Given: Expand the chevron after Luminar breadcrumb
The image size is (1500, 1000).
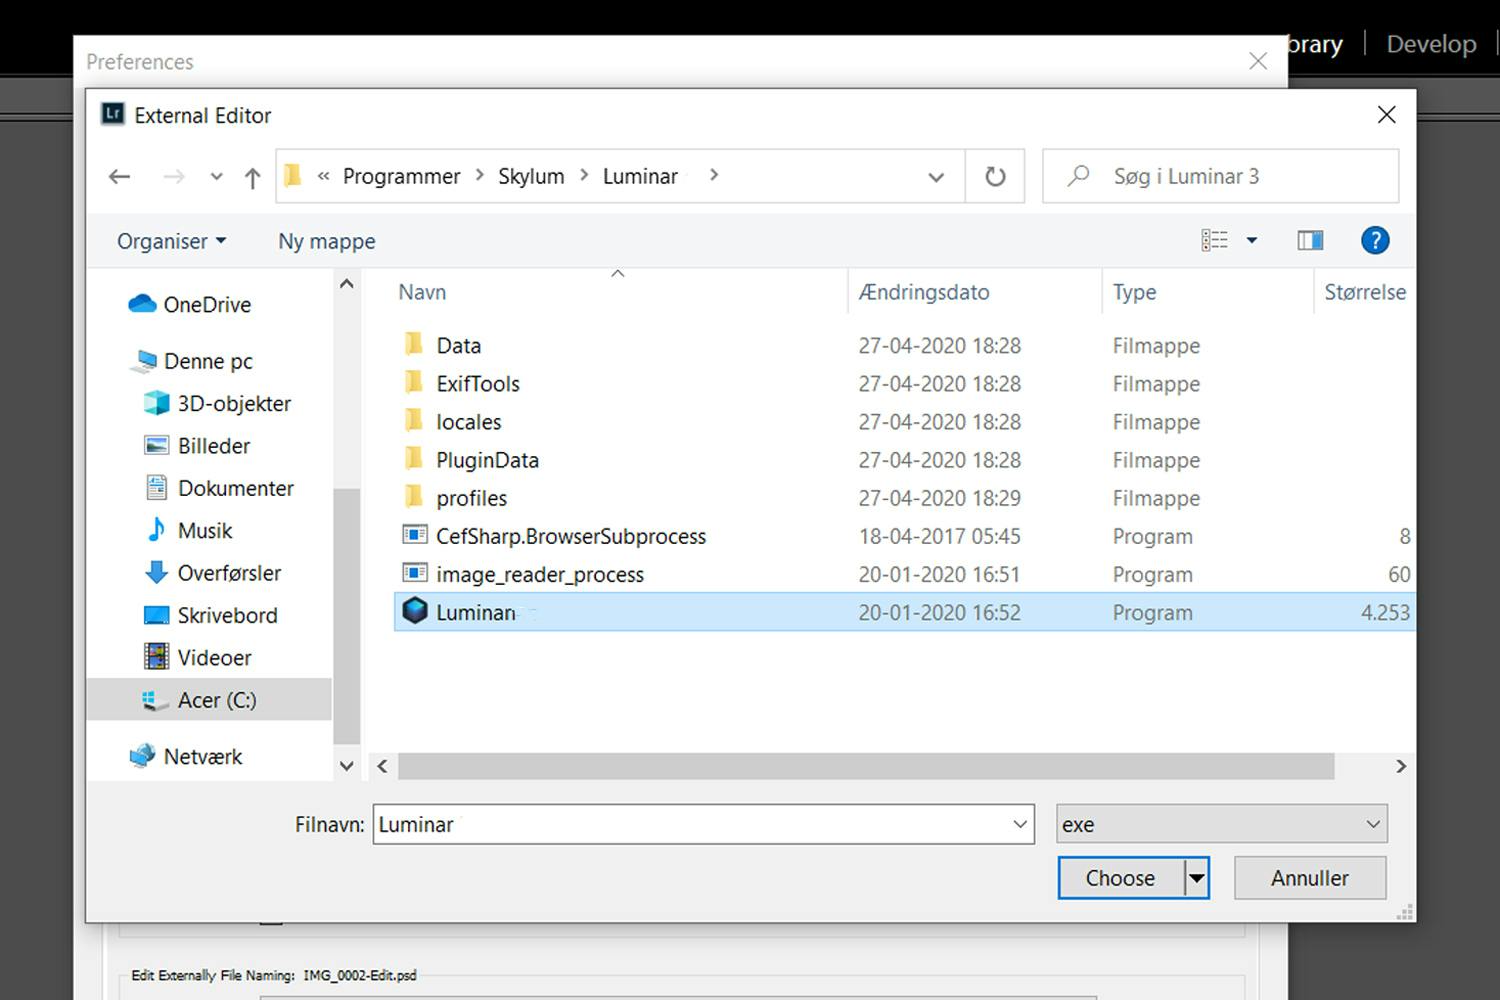Looking at the screenshot, I should 714,175.
